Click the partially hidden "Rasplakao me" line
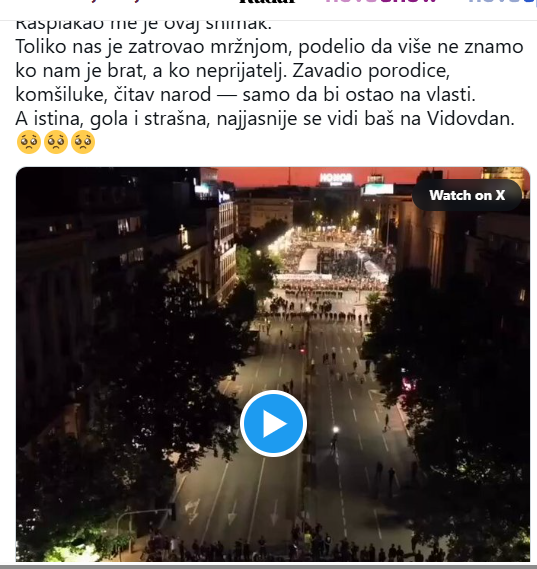This screenshot has height=569, width=537. (143, 25)
